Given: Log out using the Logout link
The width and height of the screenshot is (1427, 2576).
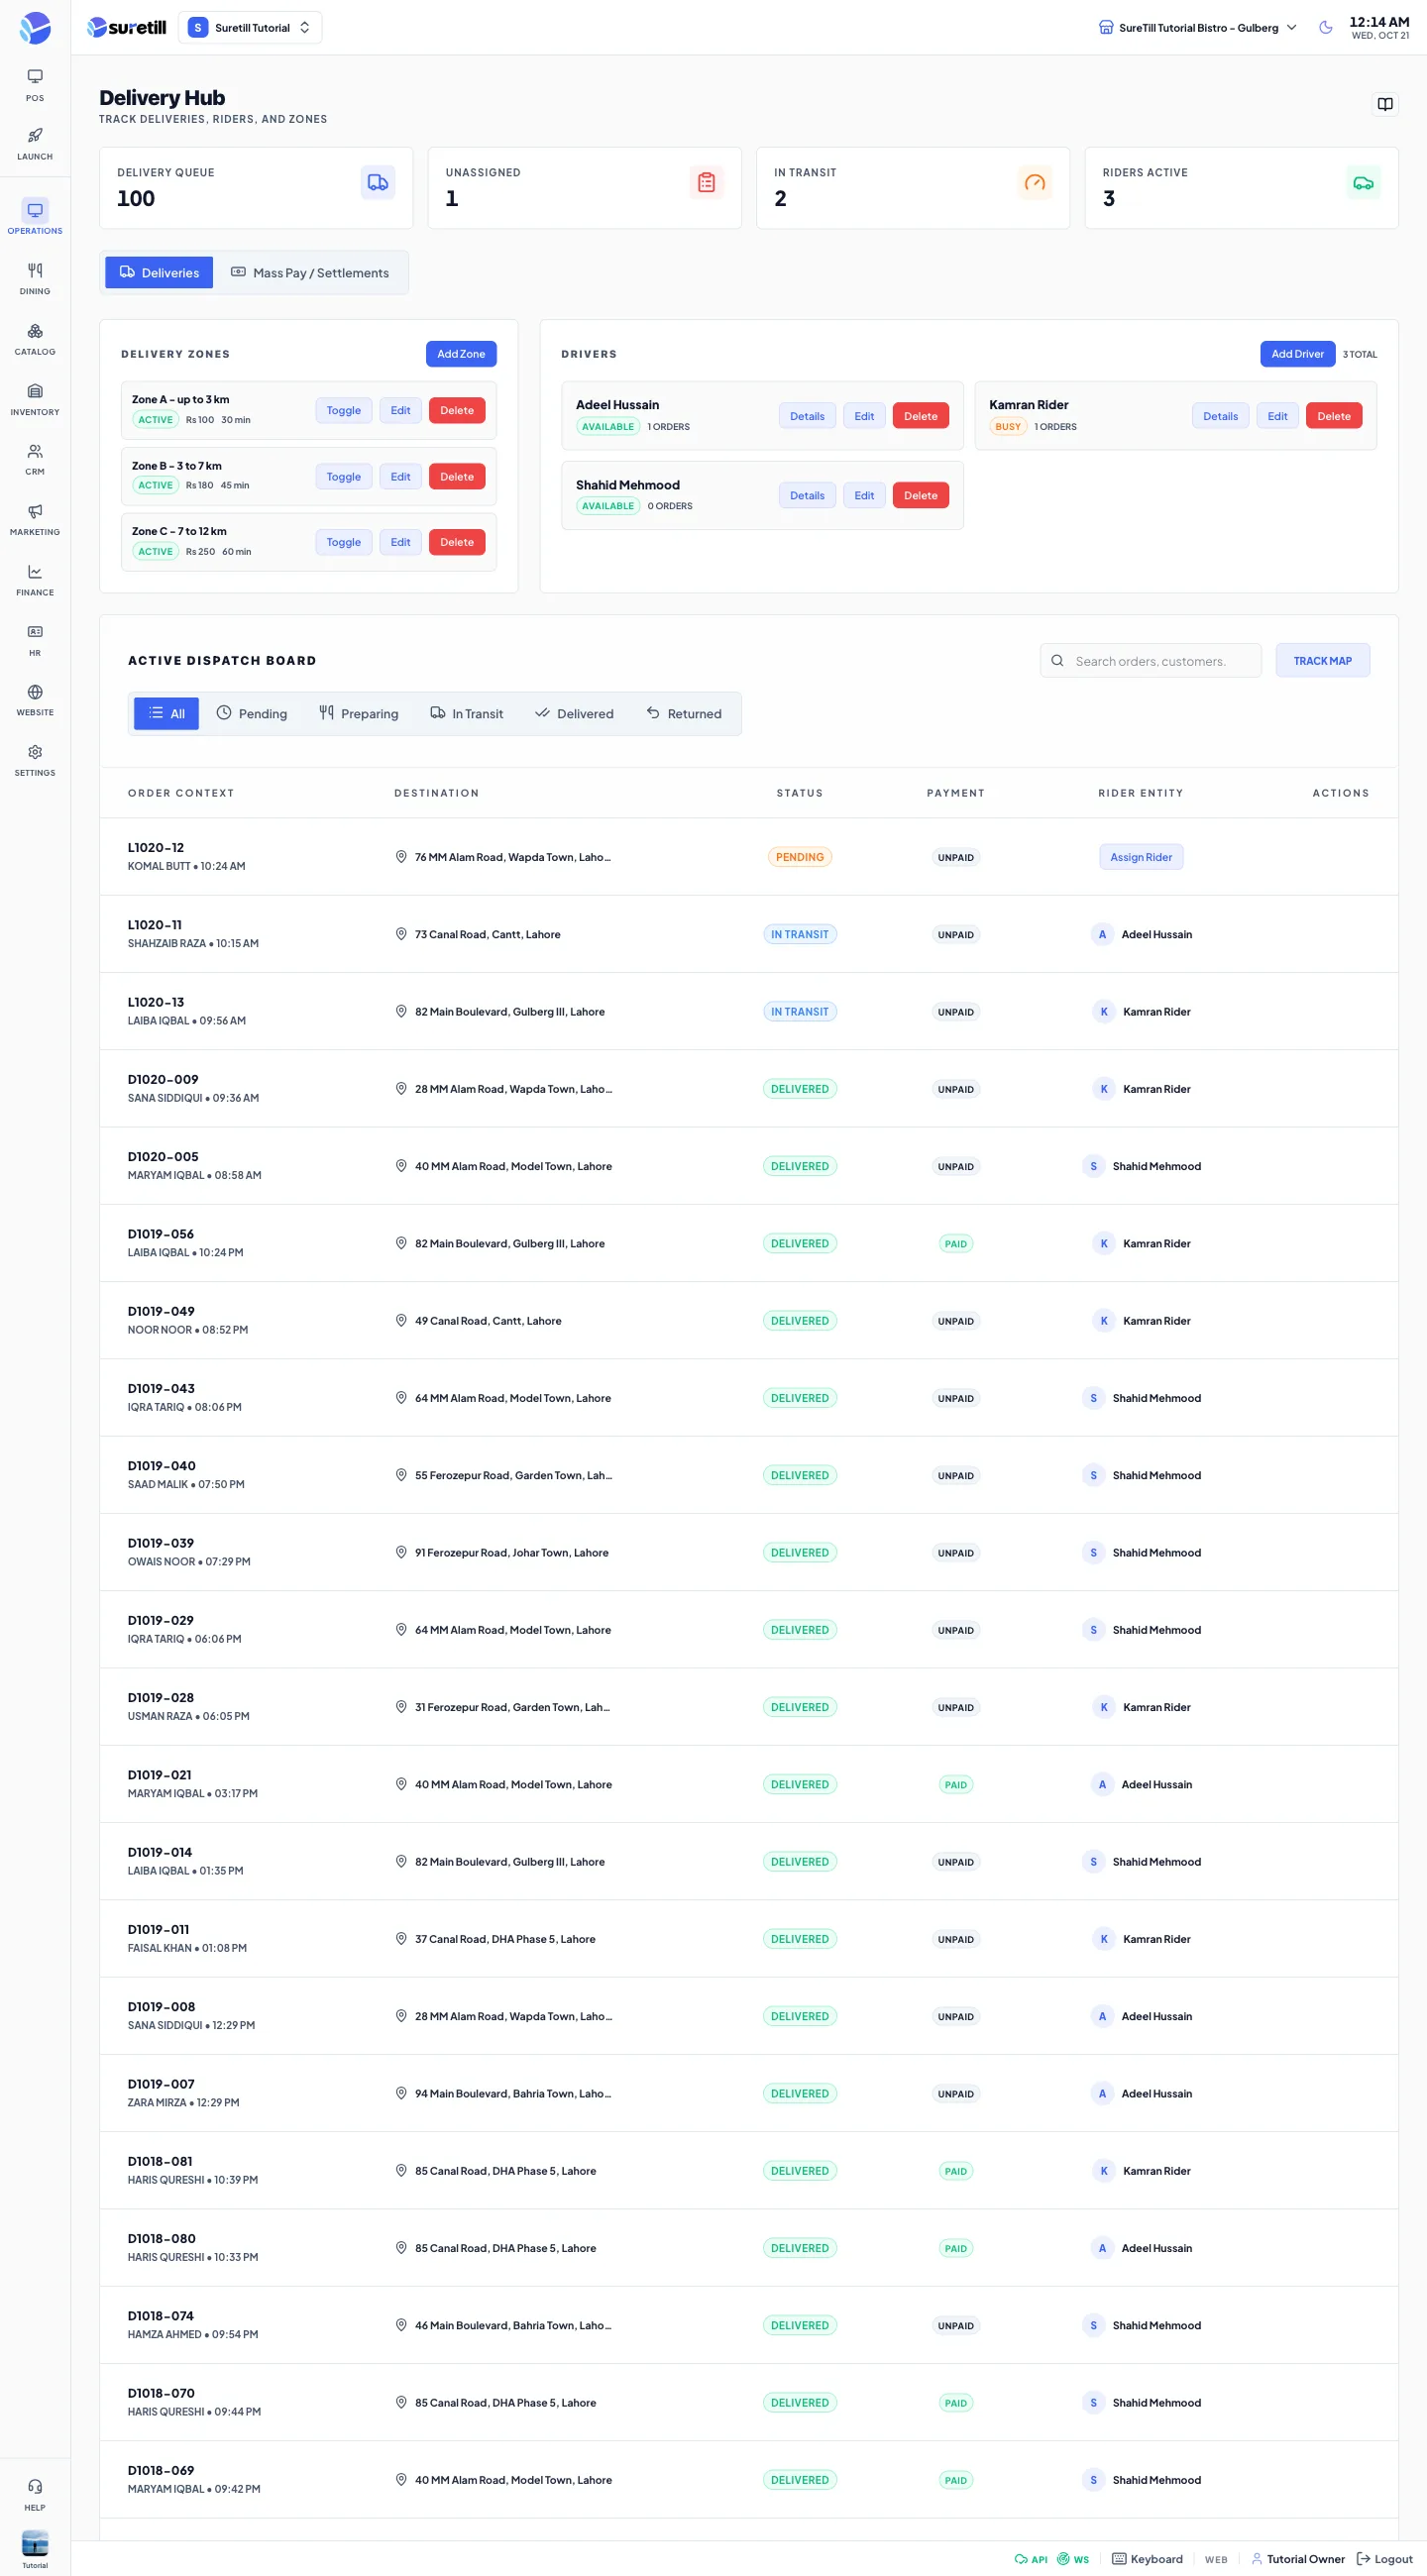Looking at the screenshot, I should (1384, 2559).
